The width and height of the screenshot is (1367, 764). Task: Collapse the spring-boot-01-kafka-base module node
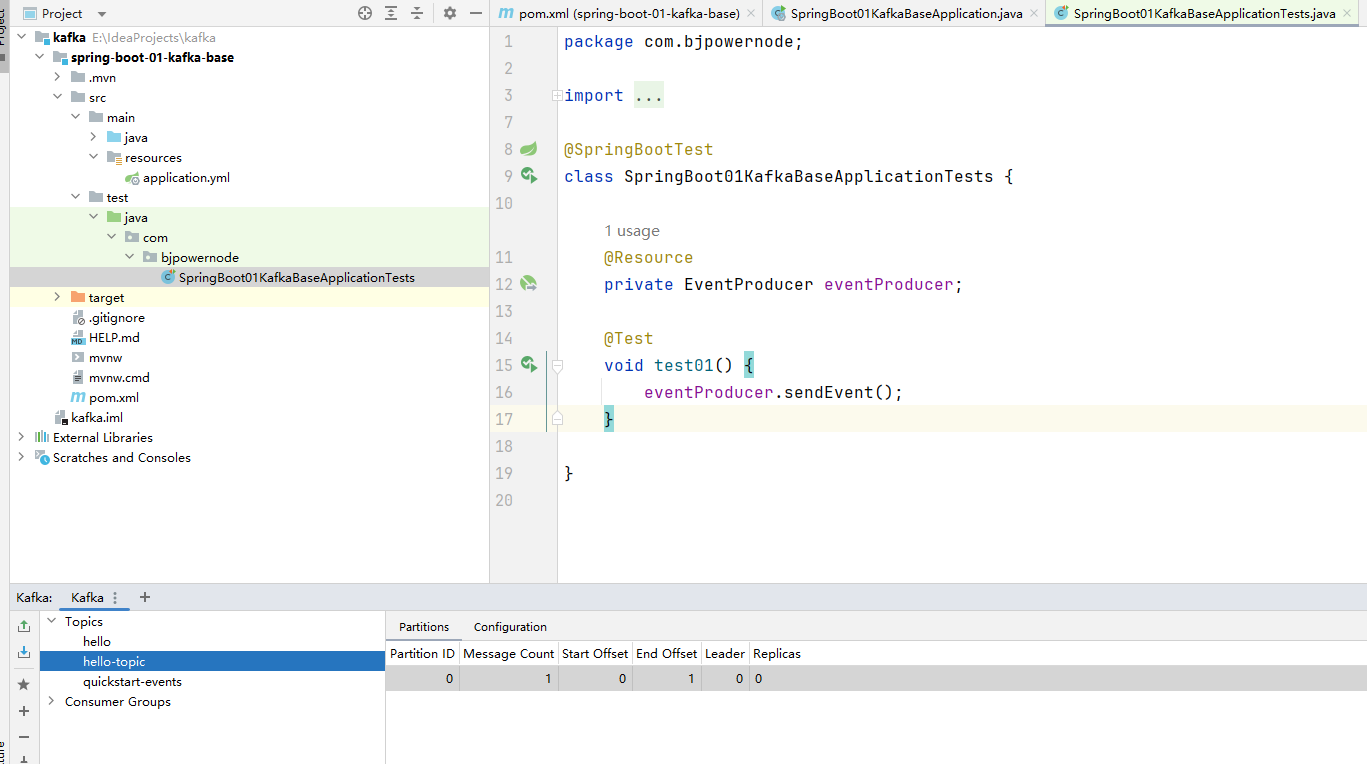pyautogui.click(x=40, y=57)
